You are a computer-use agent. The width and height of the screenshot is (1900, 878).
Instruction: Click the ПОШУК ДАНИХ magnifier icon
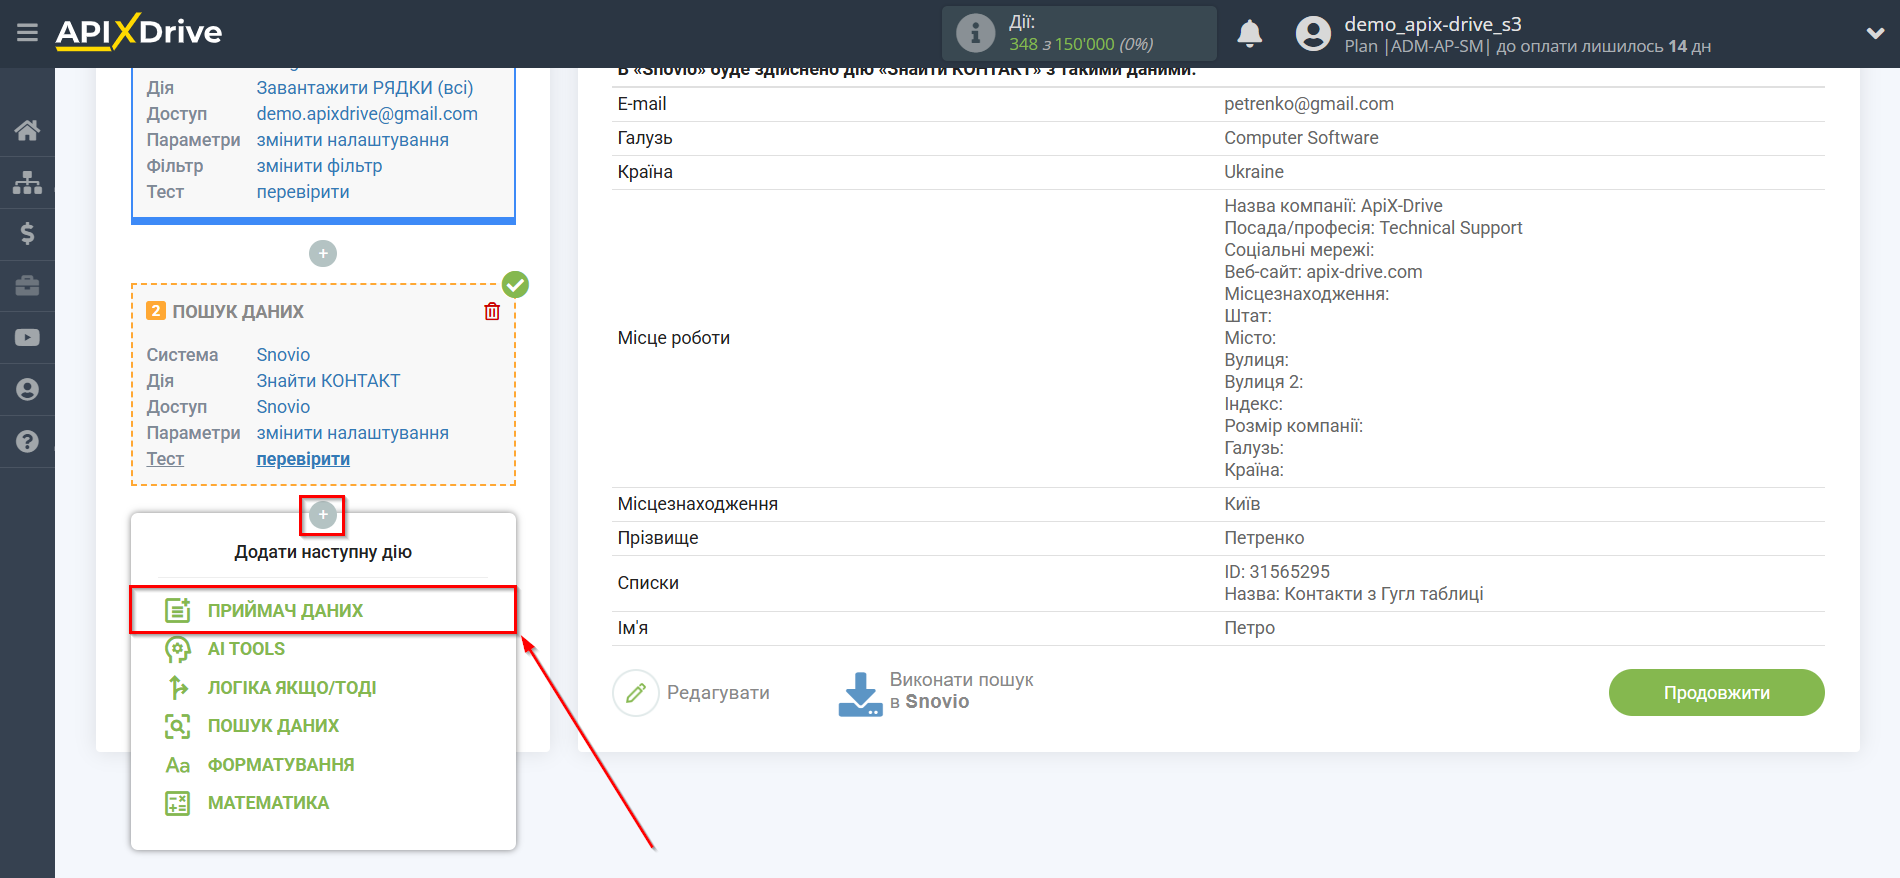tap(178, 726)
